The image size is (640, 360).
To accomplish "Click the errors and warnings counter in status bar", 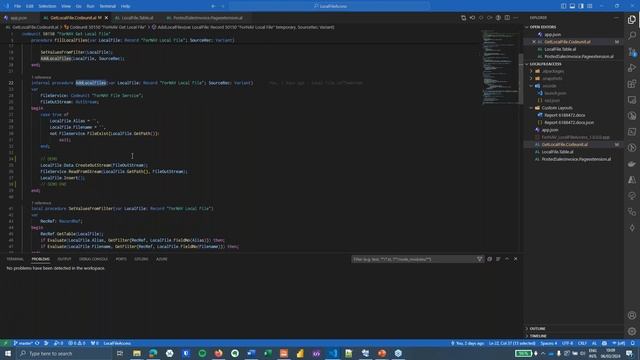I will [x=77, y=343].
